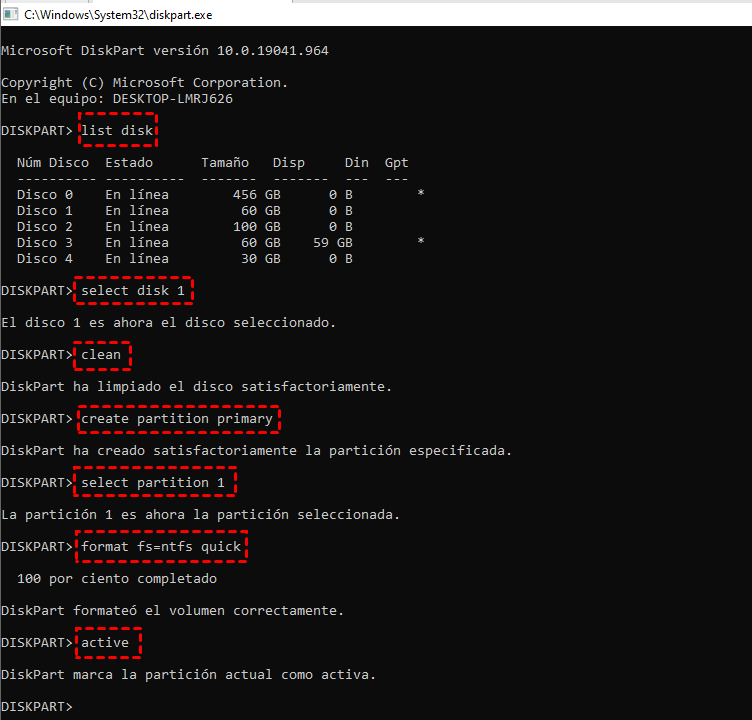Screen dimensions: 752x720
Task: Click 'DiskPart ha creado satisfactoriamente la partición especificada.'
Action: [257, 451]
